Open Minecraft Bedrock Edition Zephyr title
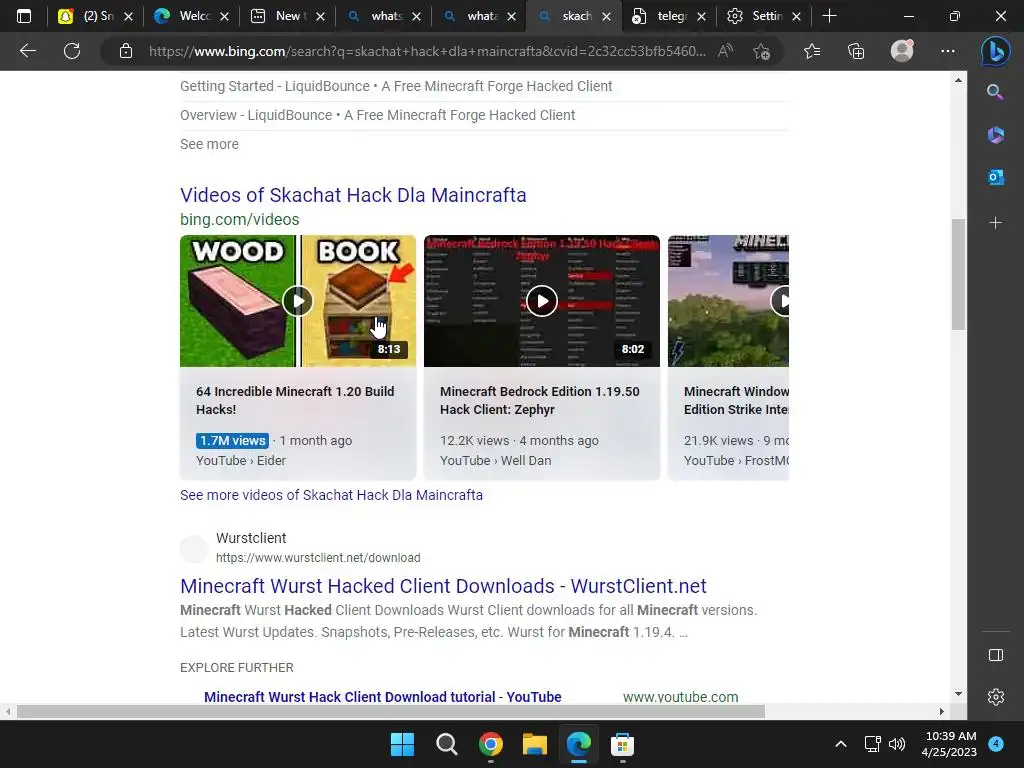The height and width of the screenshot is (768, 1024). click(539, 400)
